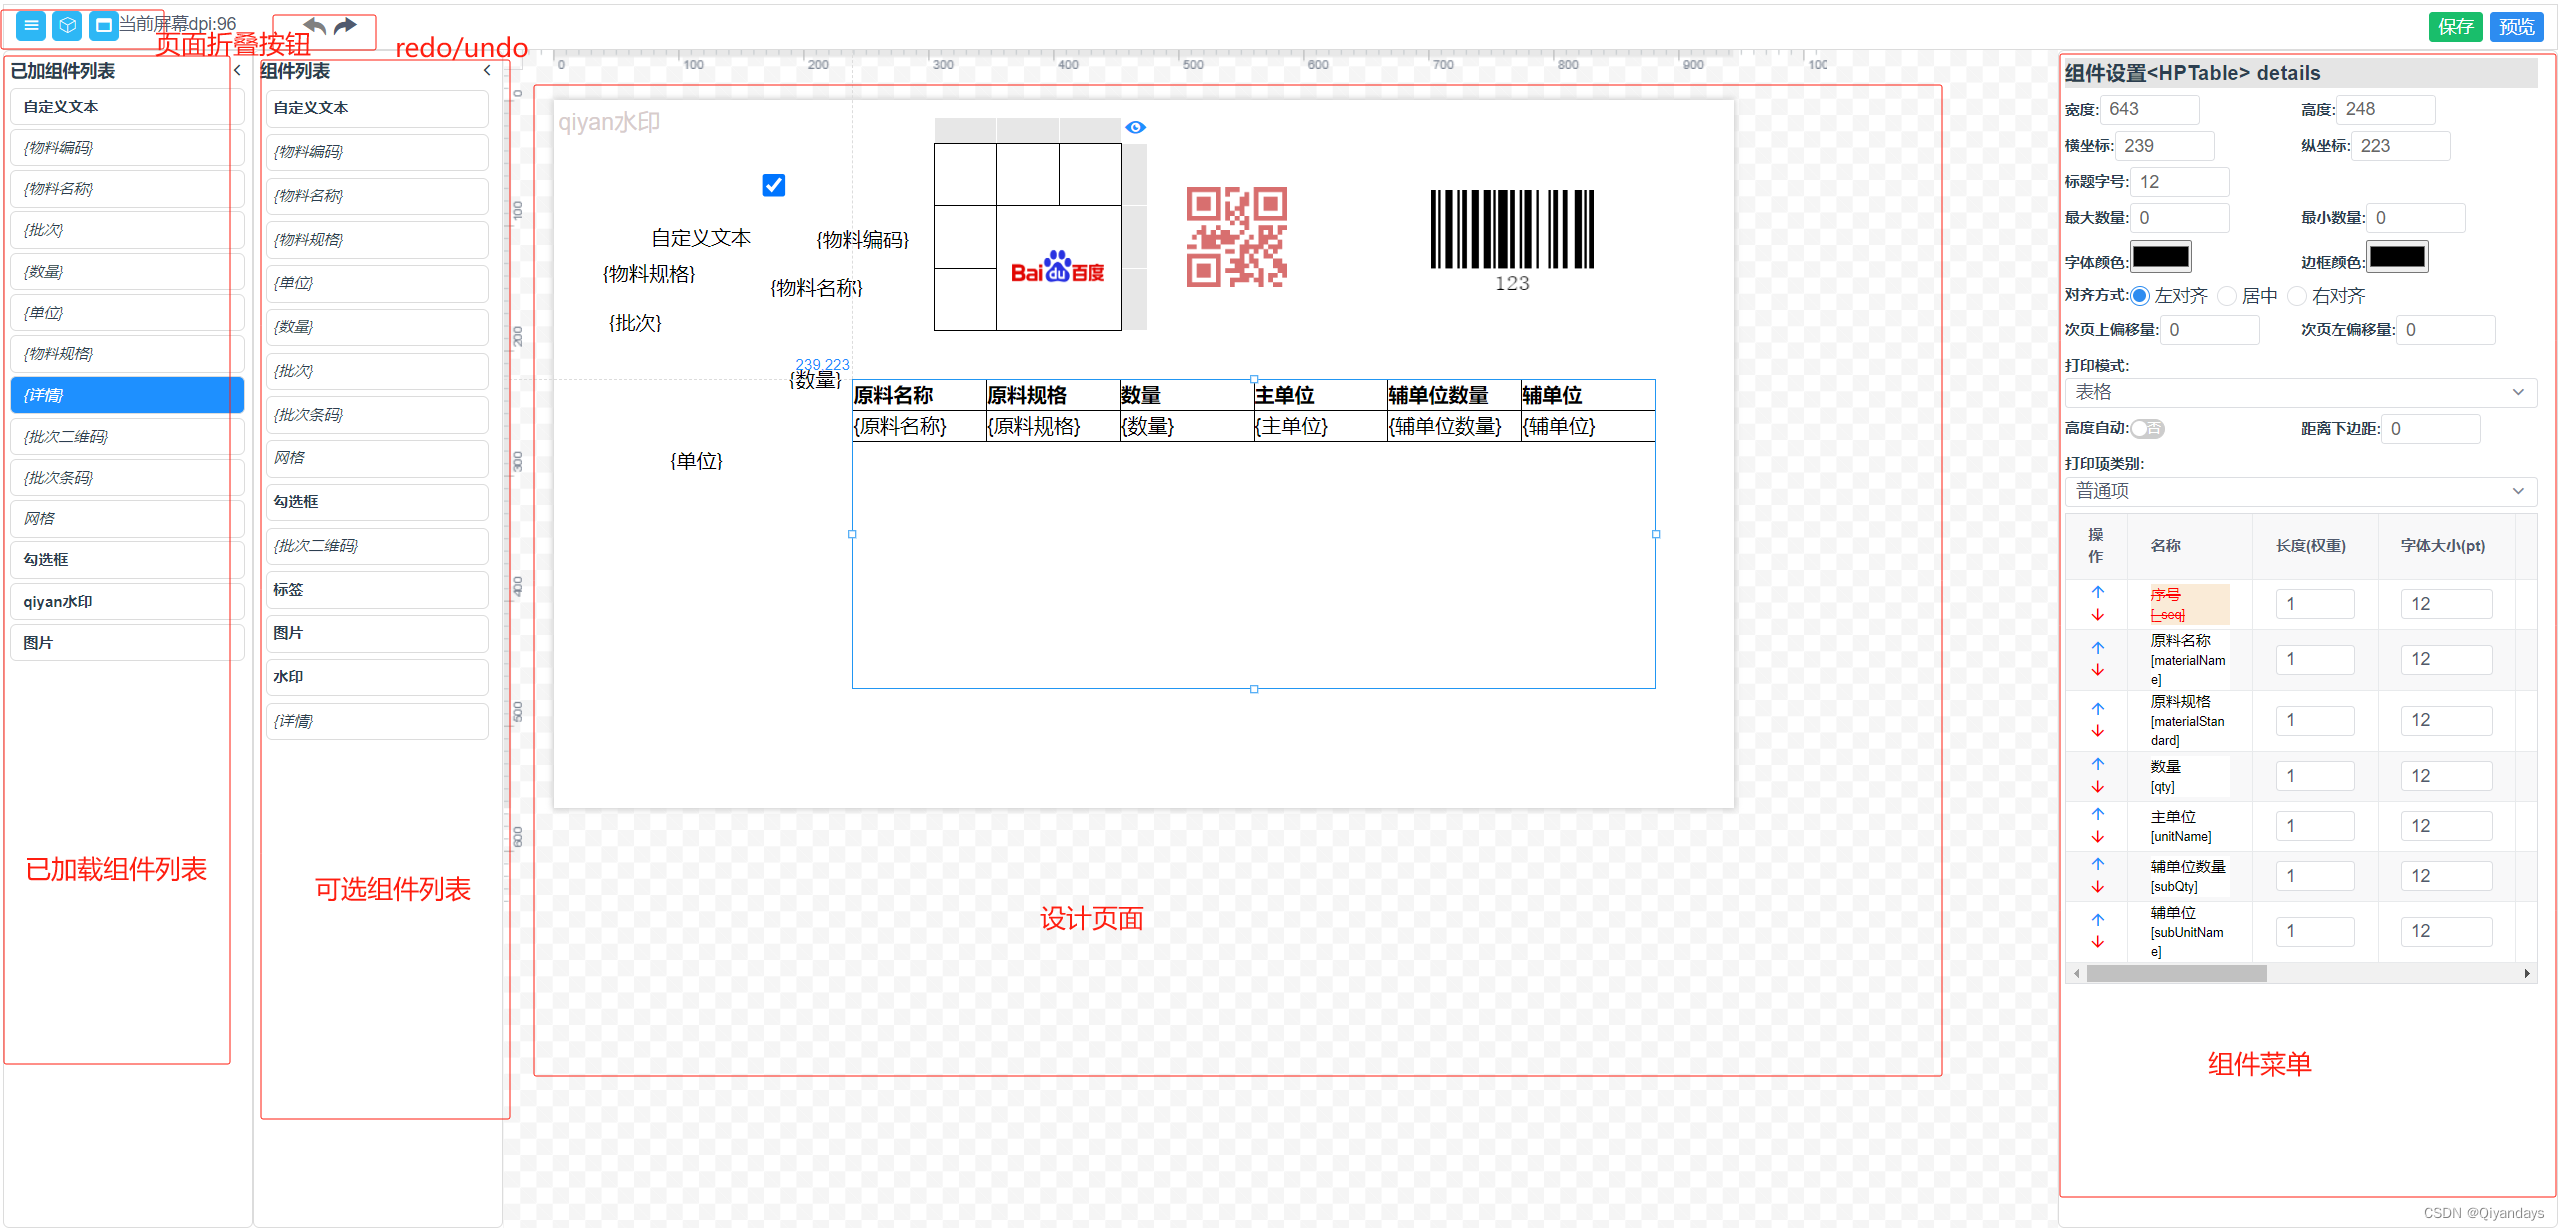Select qiyan水印 in loaded components list

(x=127, y=602)
